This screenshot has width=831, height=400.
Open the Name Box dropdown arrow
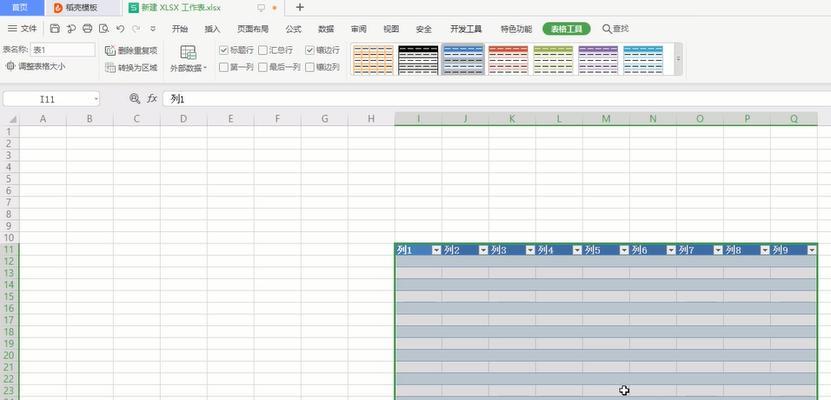(96, 99)
